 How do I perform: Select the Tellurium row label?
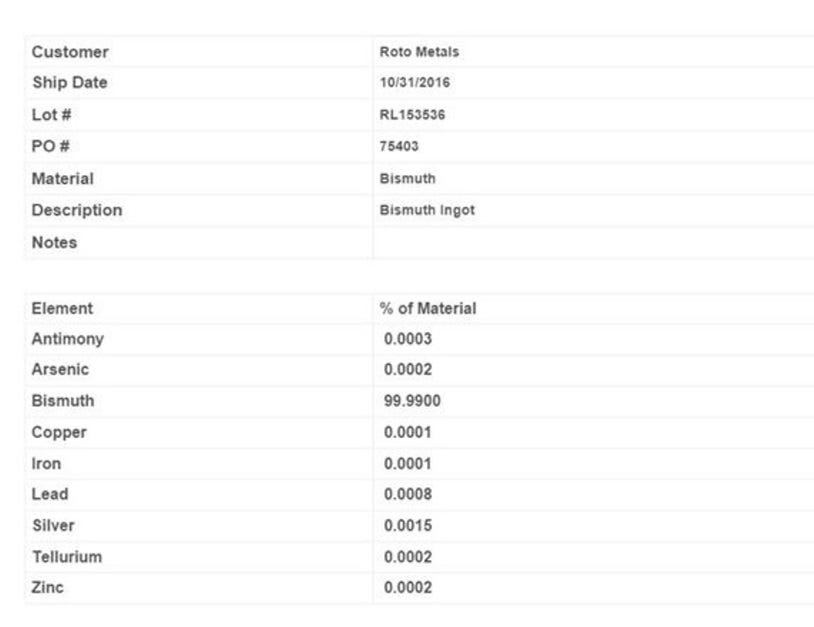pyautogui.click(x=66, y=556)
